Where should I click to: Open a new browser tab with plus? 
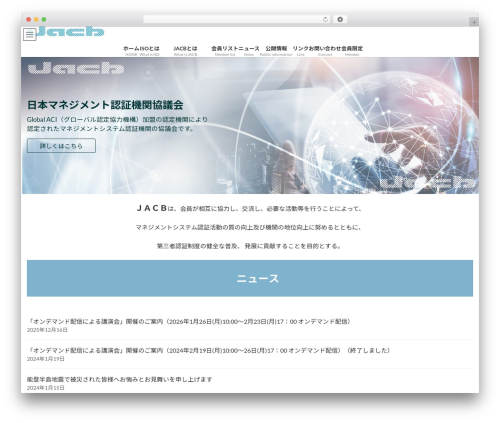474,22
